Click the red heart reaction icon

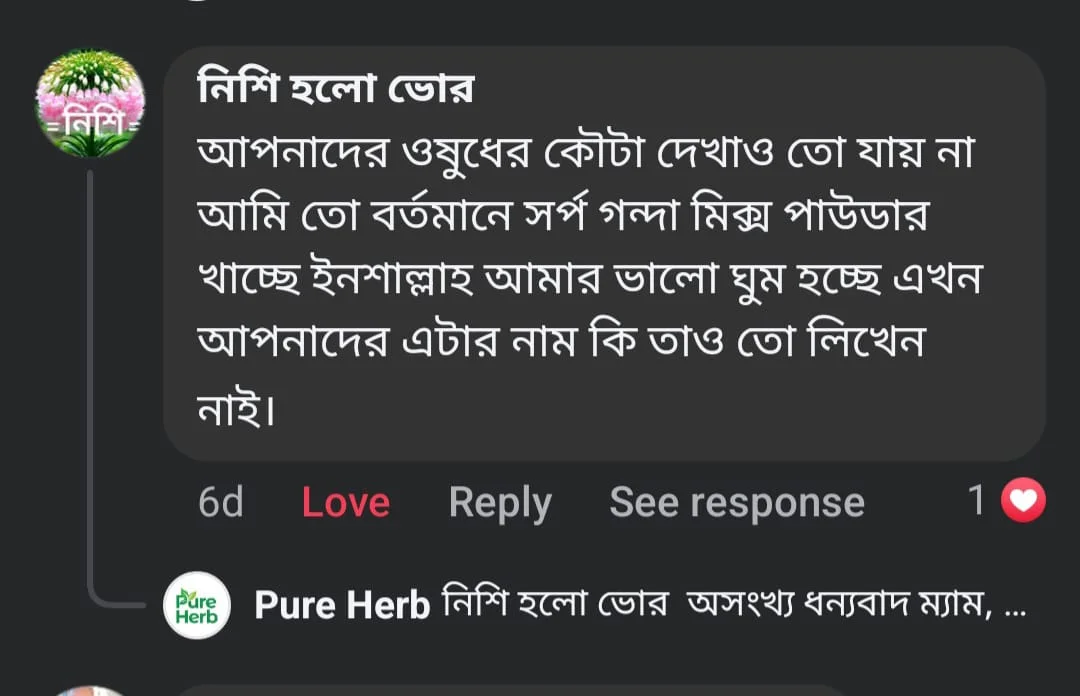[1023, 501]
